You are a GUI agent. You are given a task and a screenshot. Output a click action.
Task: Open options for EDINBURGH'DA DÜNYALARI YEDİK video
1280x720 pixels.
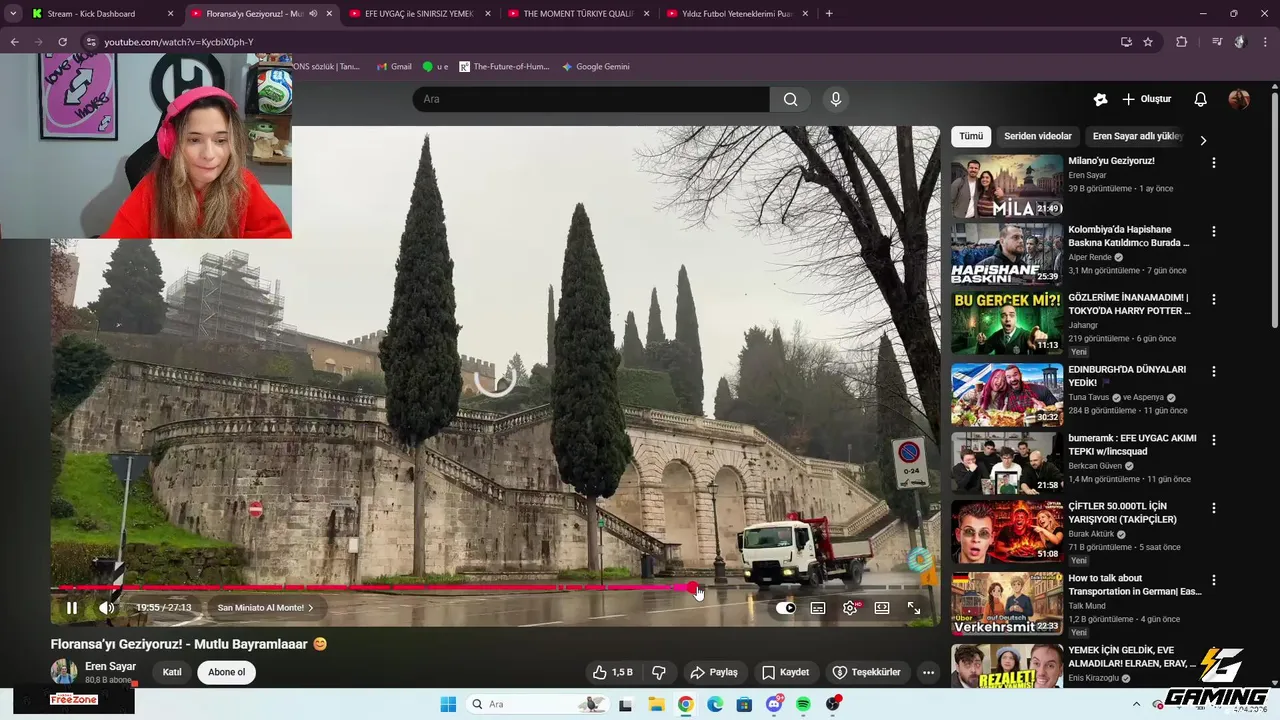1214,371
